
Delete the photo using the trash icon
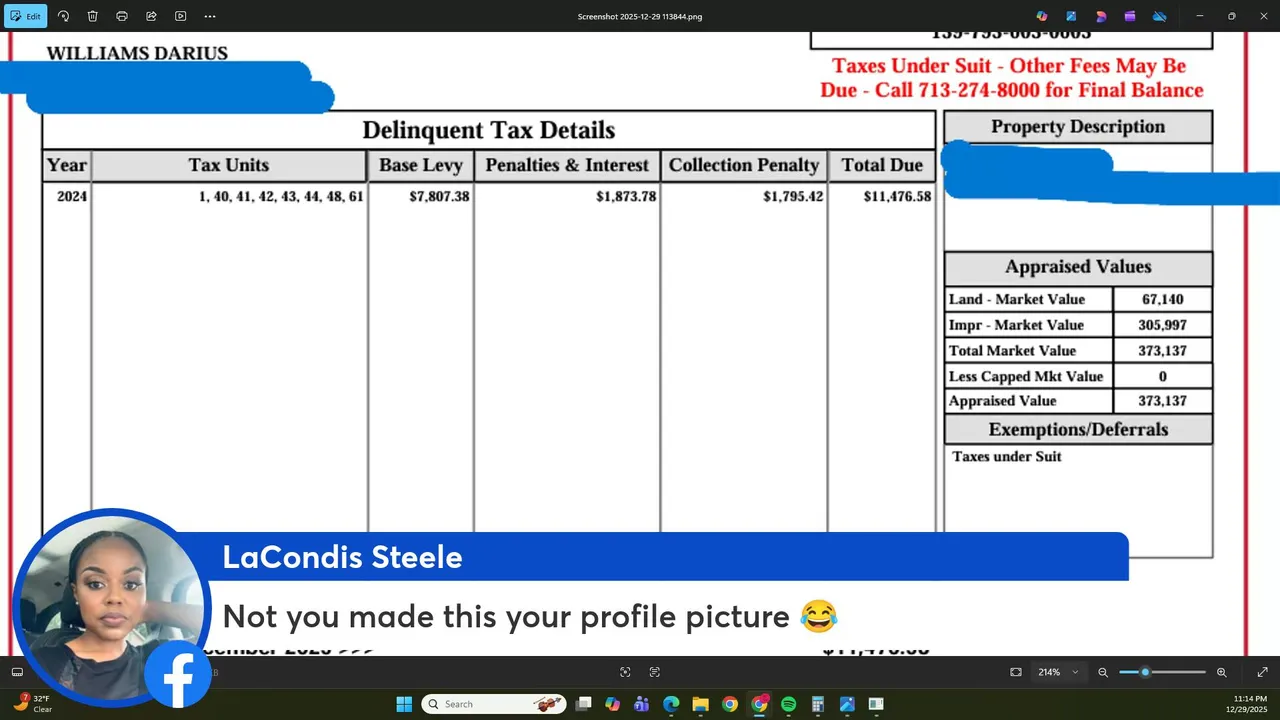point(92,16)
